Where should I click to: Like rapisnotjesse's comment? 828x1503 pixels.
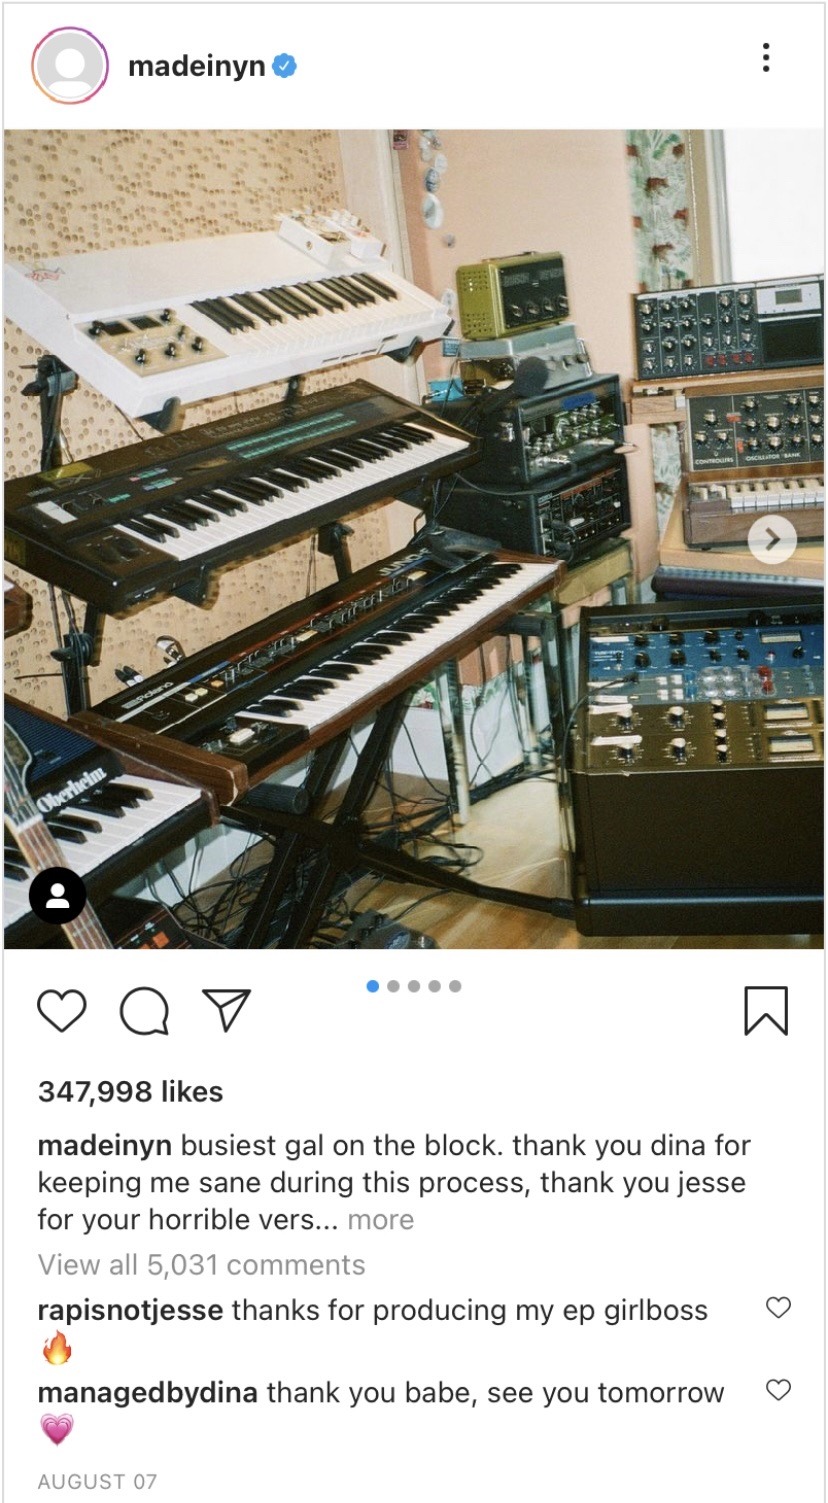tap(778, 1307)
